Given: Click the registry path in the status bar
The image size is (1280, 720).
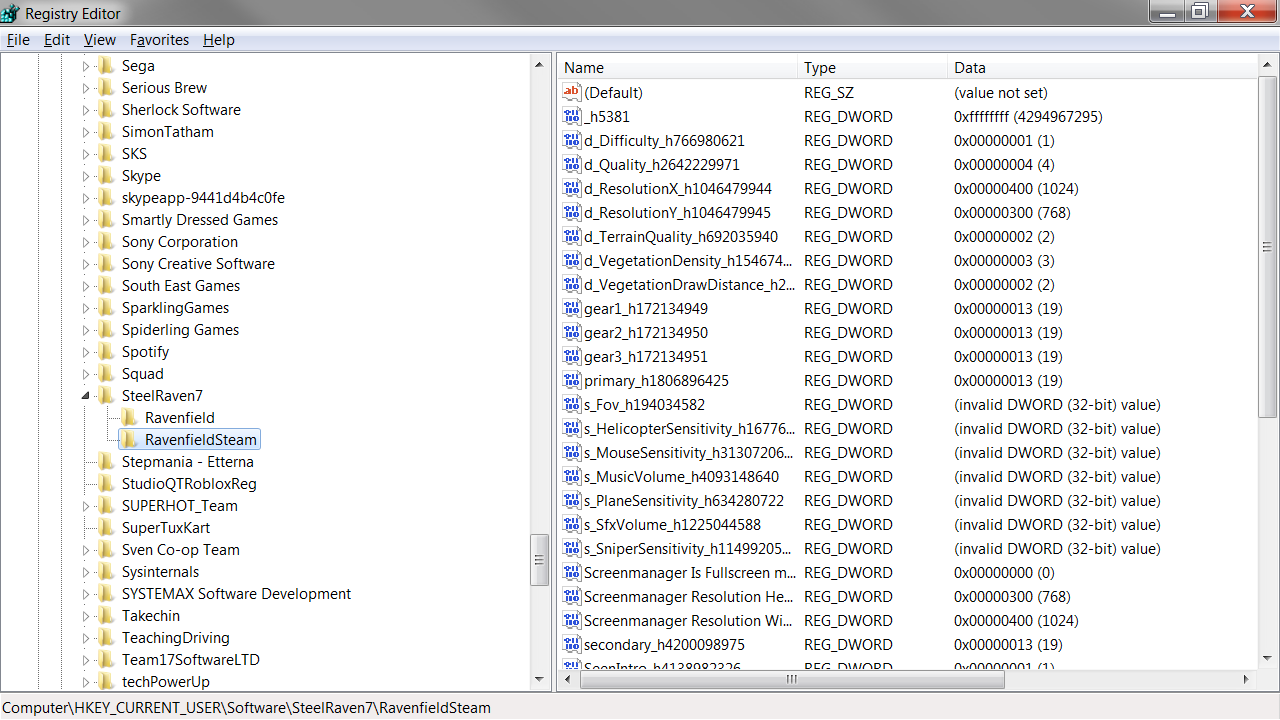Looking at the screenshot, I should [x=247, y=708].
